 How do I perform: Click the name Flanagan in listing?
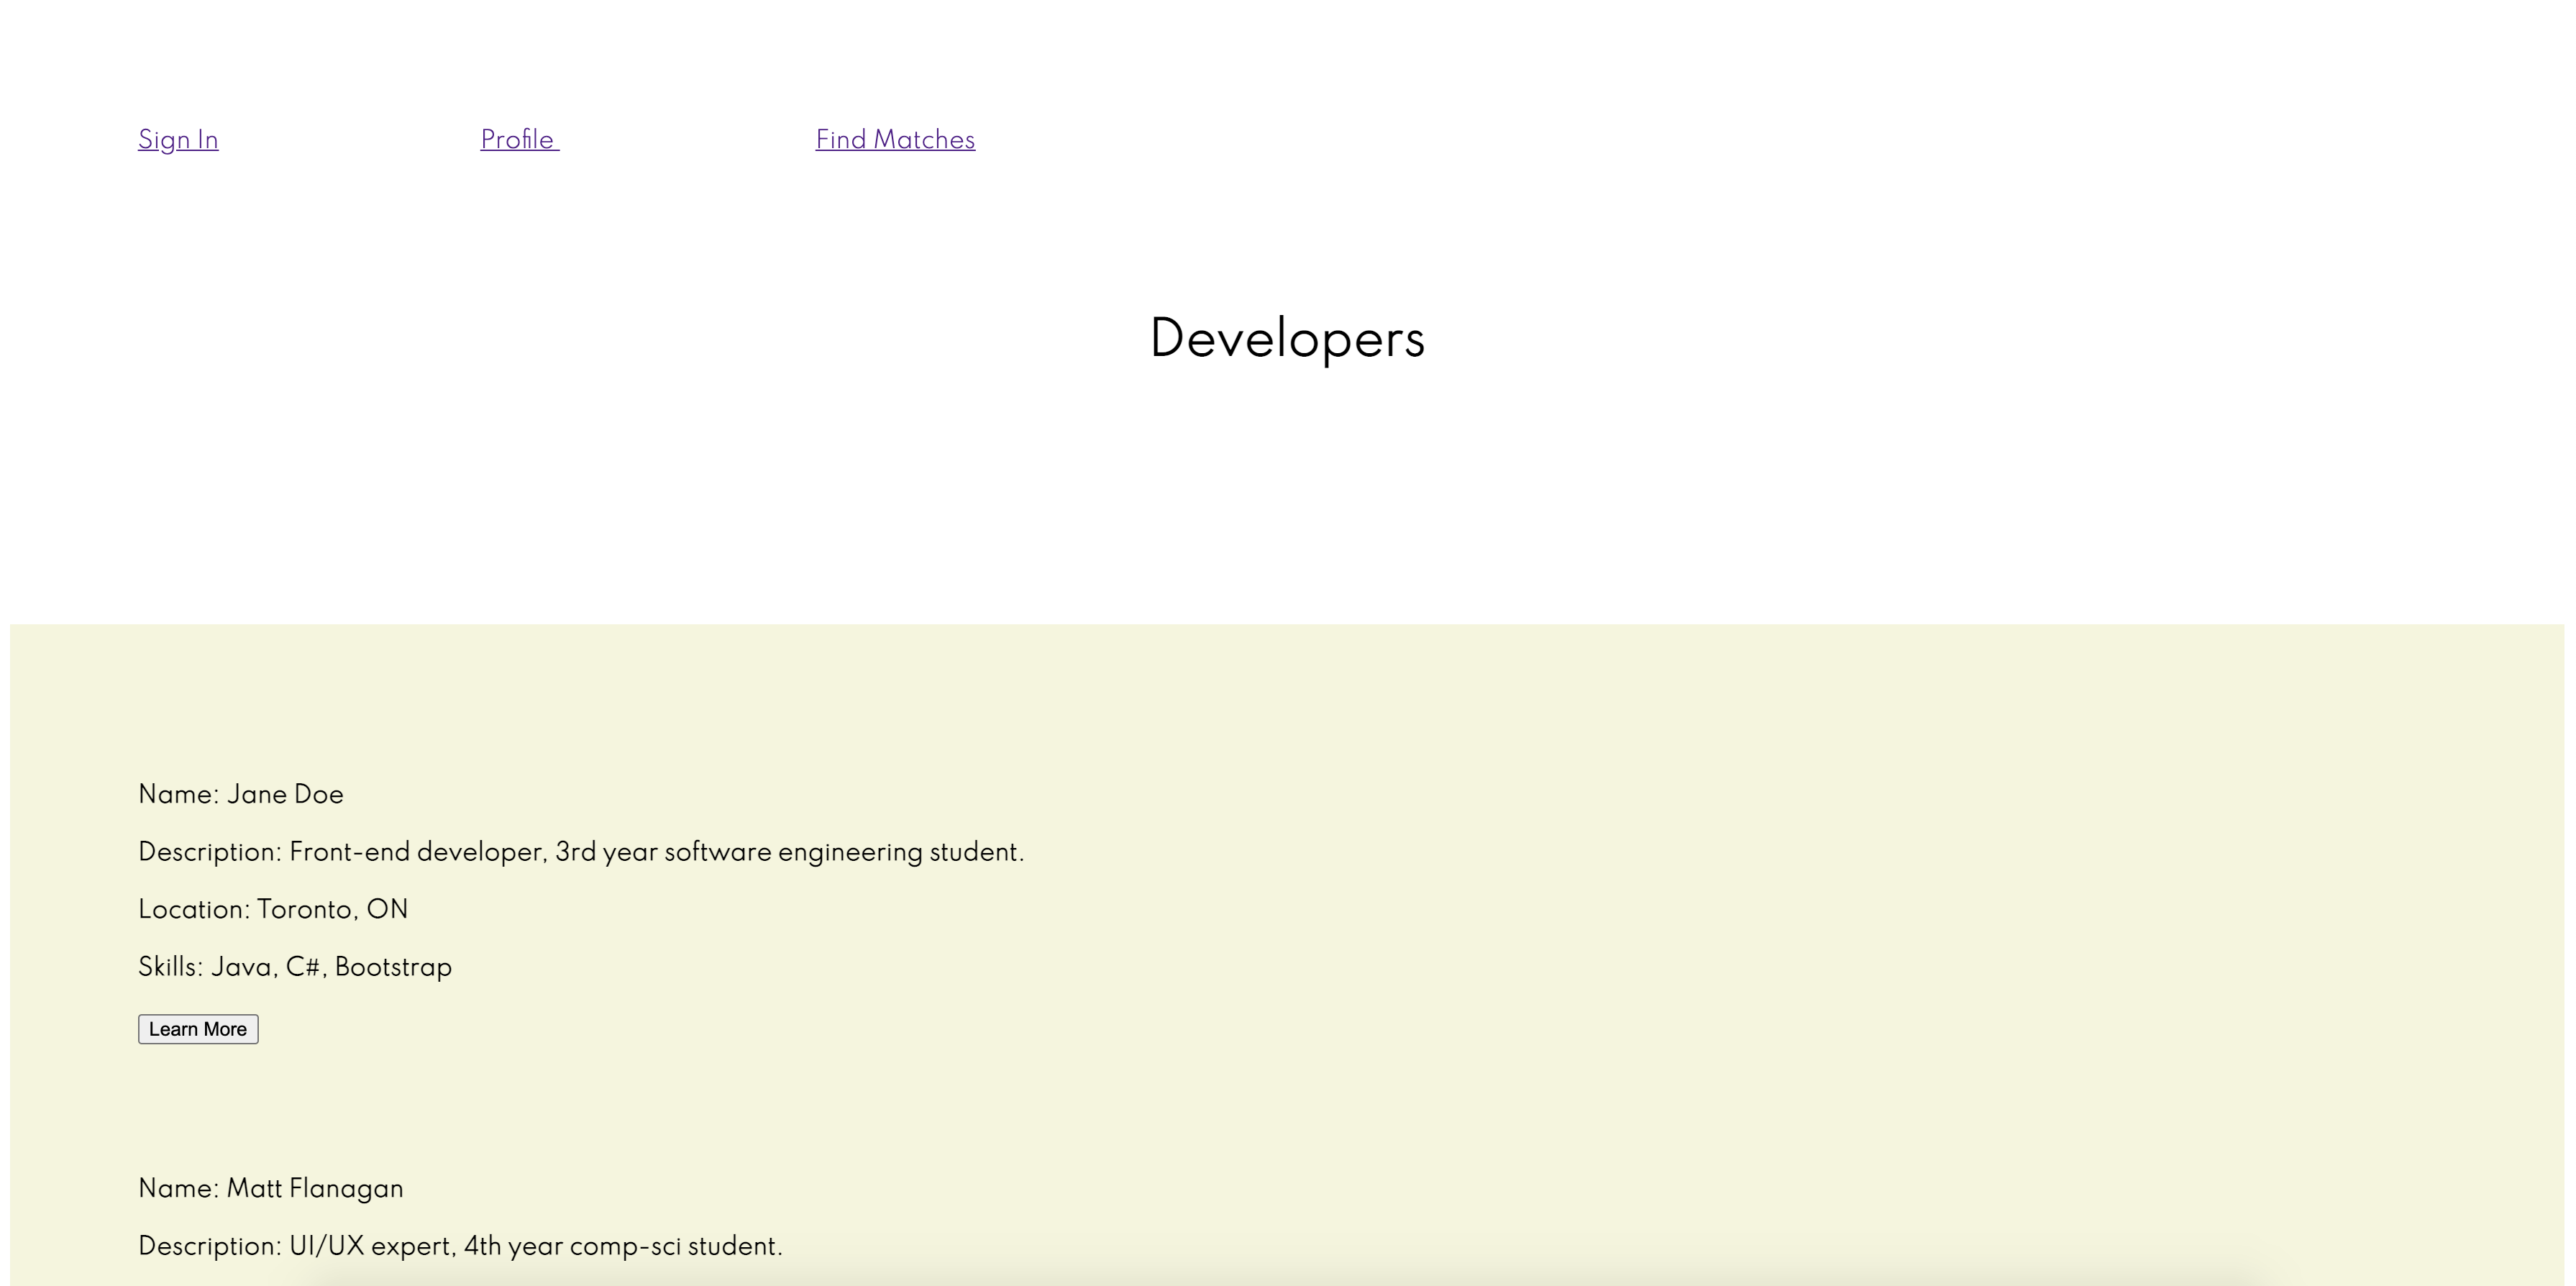click(346, 1189)
